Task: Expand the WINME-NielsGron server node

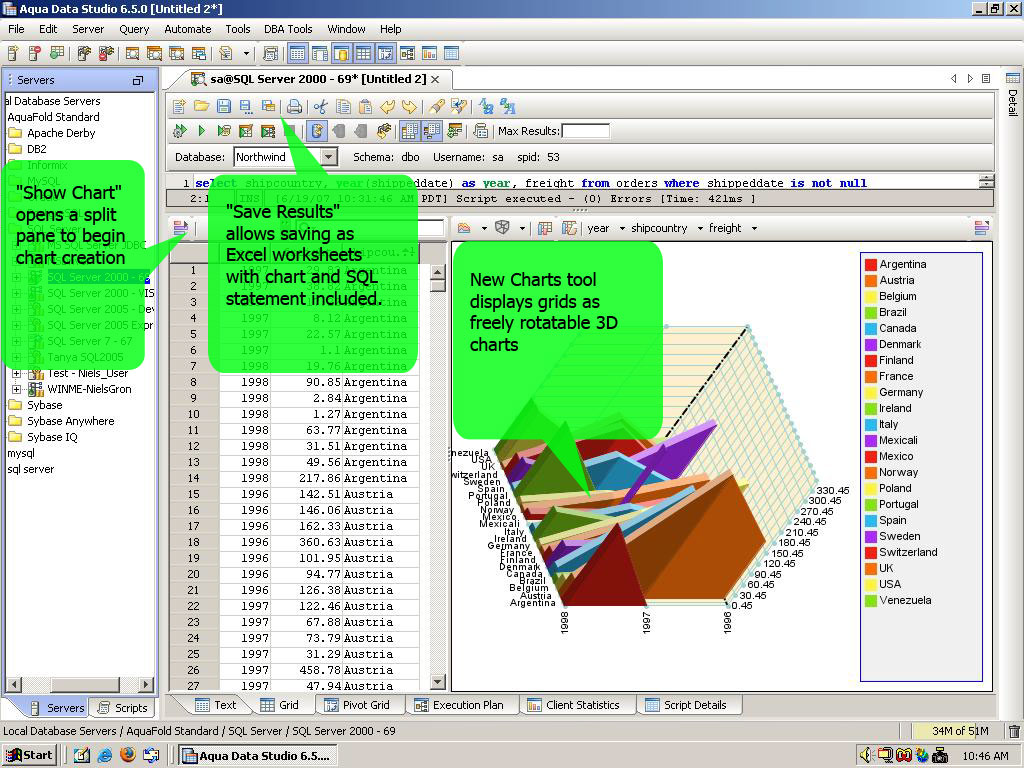Action: 16,389
